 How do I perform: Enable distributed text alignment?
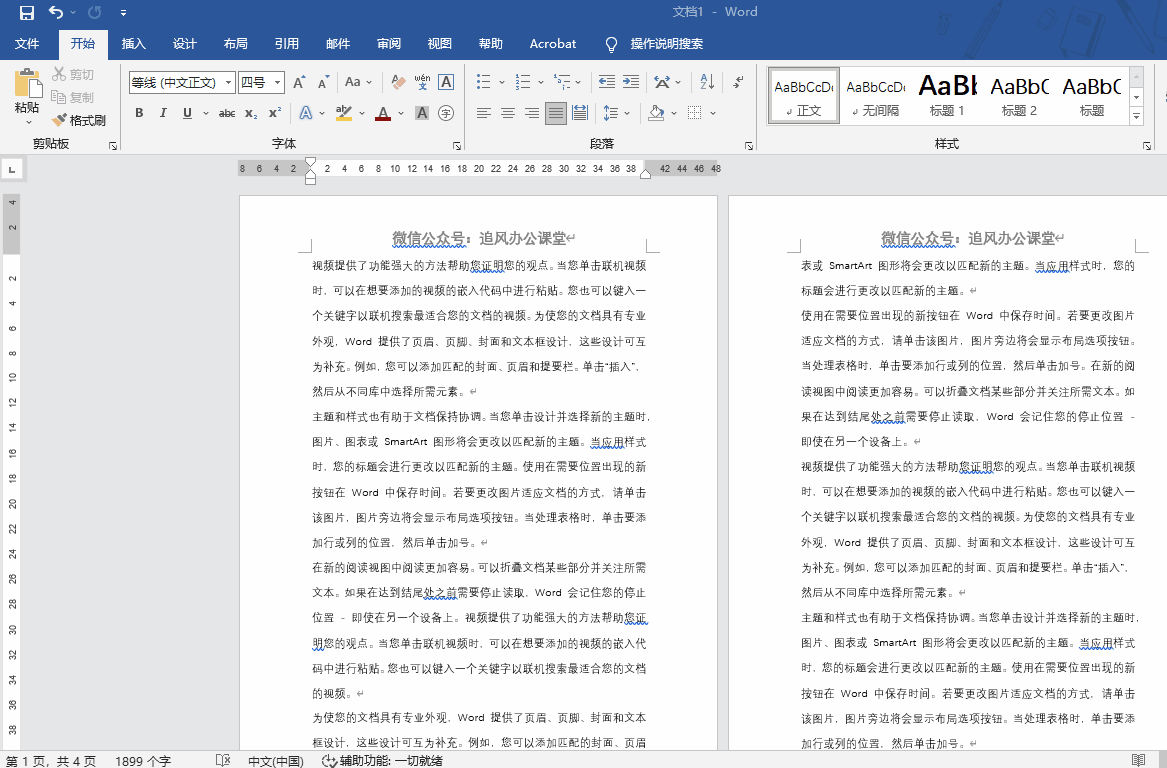click(579, 113)
